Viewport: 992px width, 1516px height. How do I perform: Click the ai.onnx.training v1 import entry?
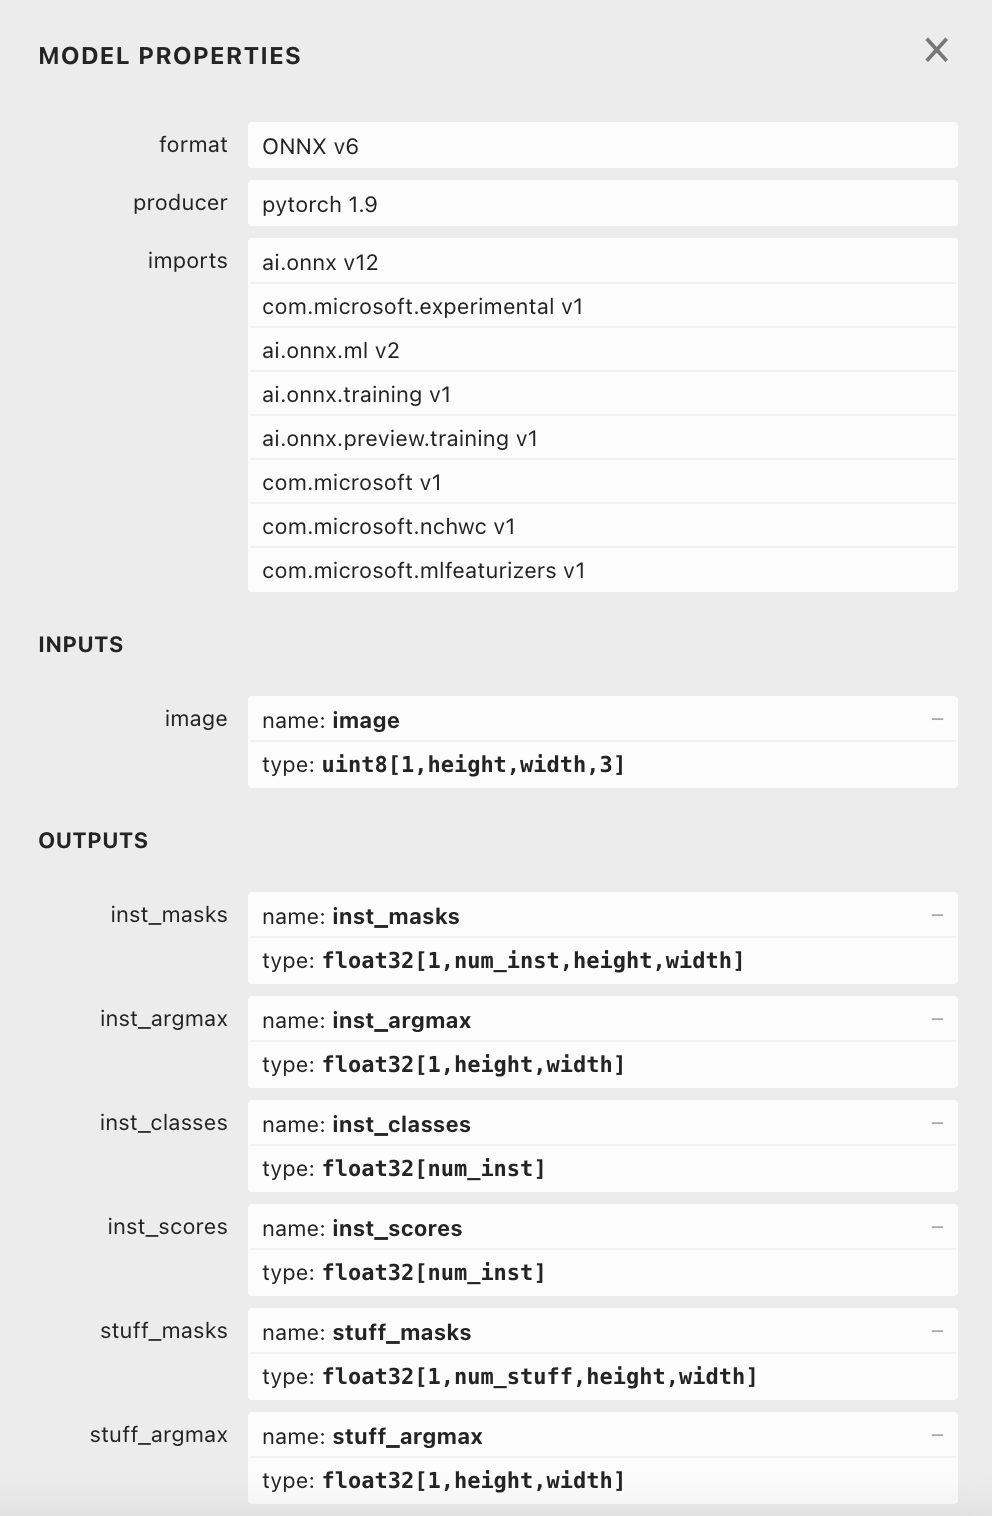[600, 394]
